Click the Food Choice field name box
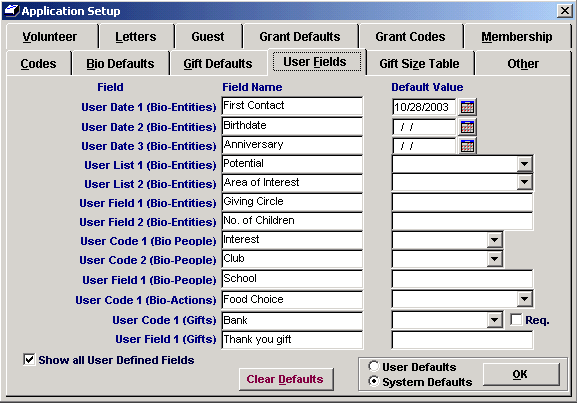The height and width of the screenshot is (403, 577). [x=292, y=300]
